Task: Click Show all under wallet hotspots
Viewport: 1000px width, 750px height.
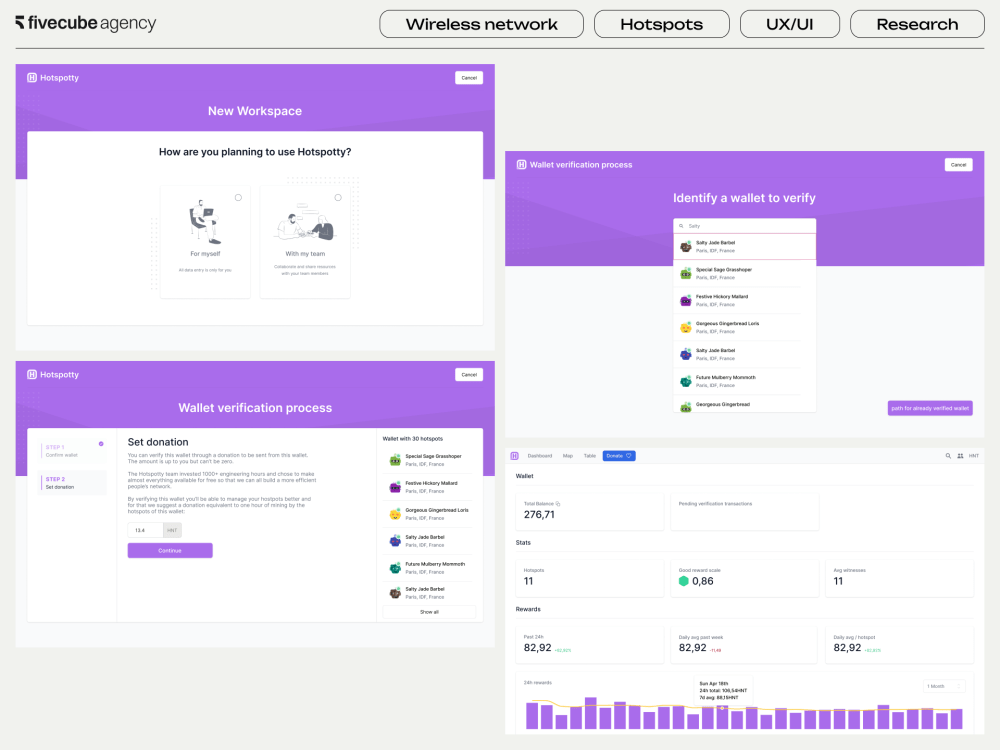Action: click(429, 612)
